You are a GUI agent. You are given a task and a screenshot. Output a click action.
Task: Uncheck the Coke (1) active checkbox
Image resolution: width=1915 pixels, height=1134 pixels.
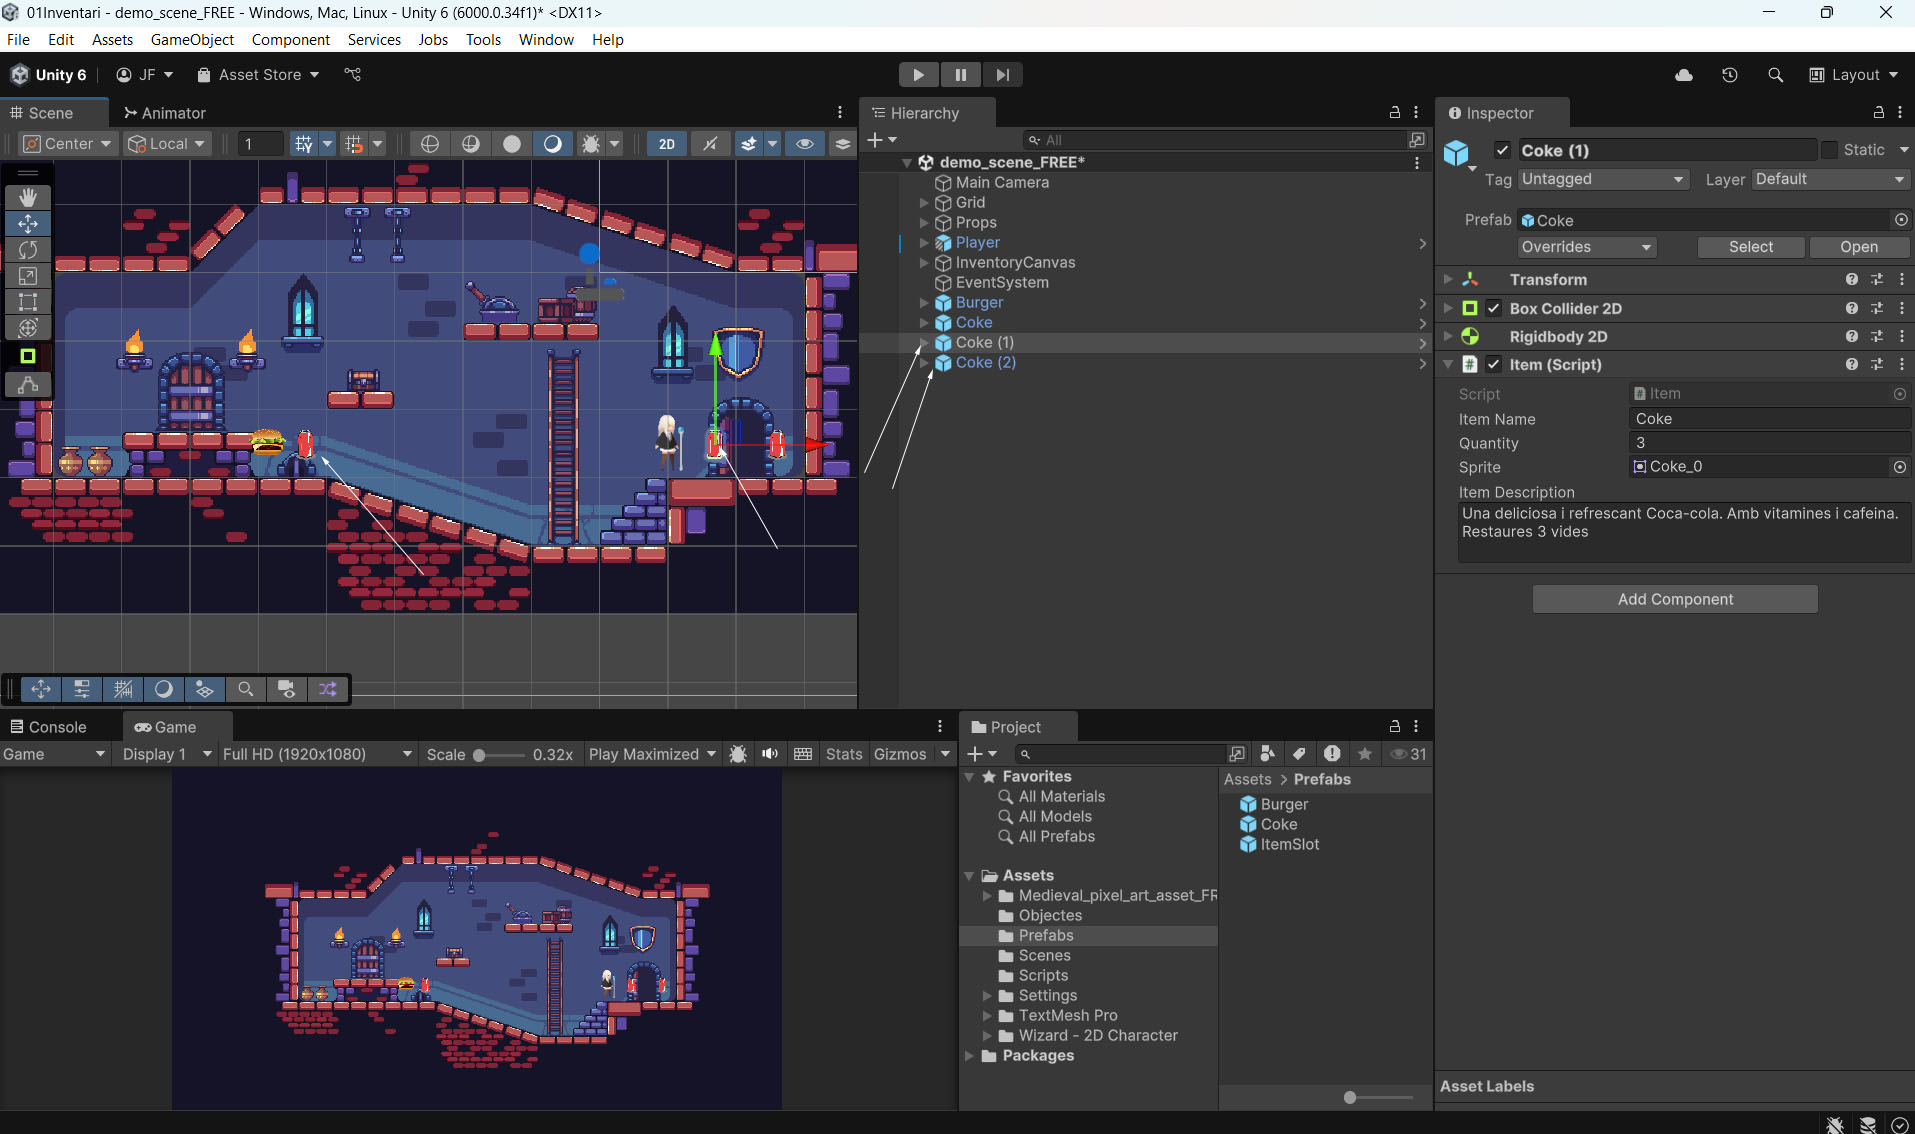pyautogui.click(x=1502, y=150)
